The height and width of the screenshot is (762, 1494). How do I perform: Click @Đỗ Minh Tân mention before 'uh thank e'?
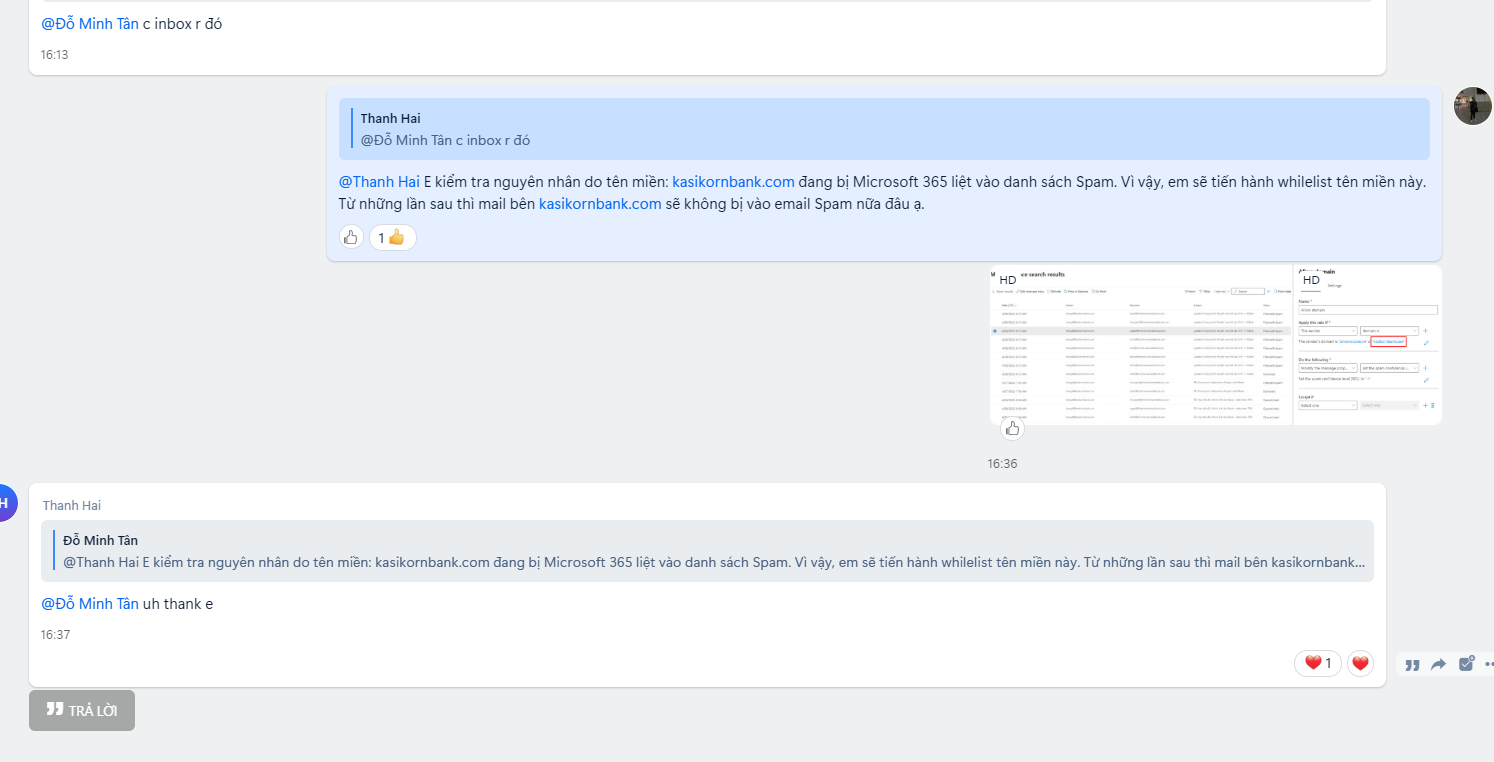(90, 603)
